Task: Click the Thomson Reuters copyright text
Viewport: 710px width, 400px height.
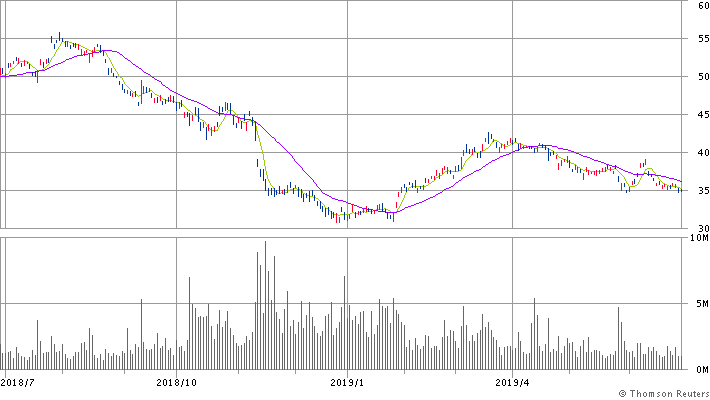Action: [x=664, y=394]
